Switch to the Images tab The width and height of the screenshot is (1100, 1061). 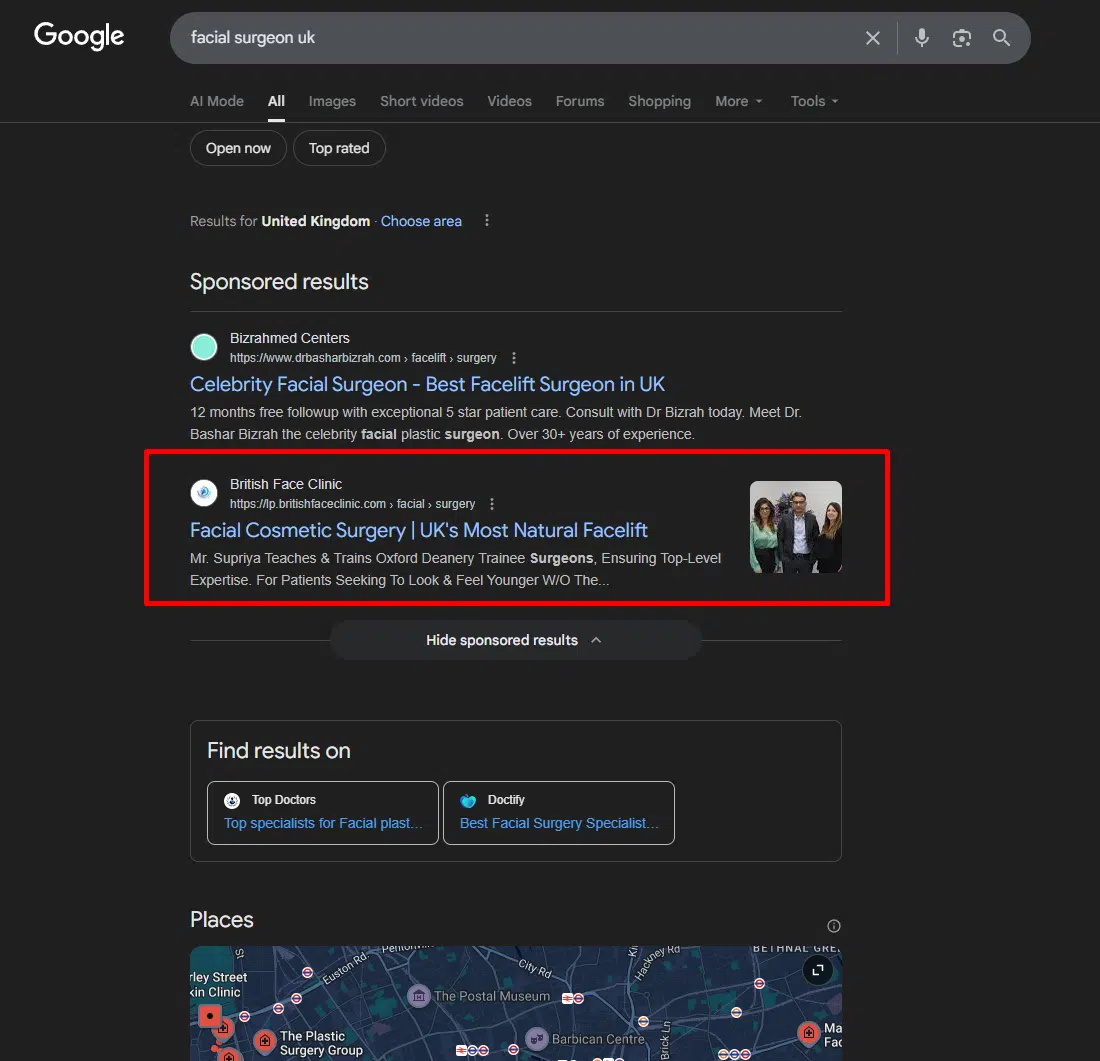coord(332,101)
